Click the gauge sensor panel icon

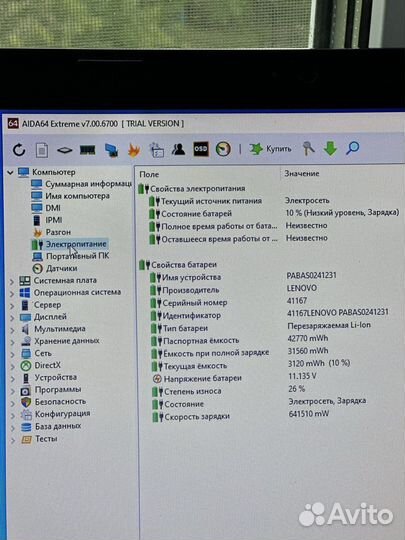coord(223,149)
